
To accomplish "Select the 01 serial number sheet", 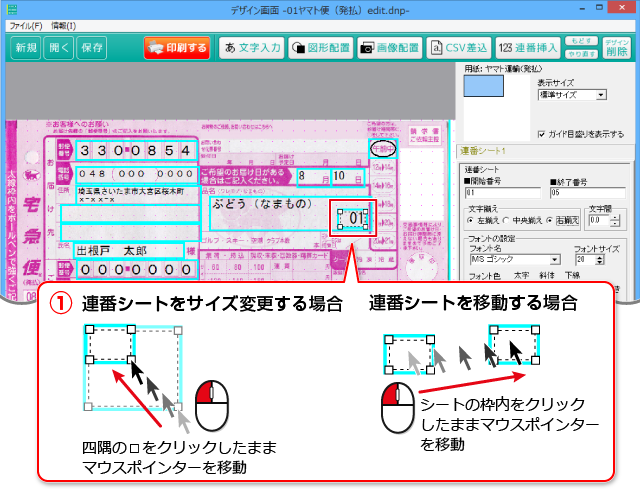I will [353, 219].
